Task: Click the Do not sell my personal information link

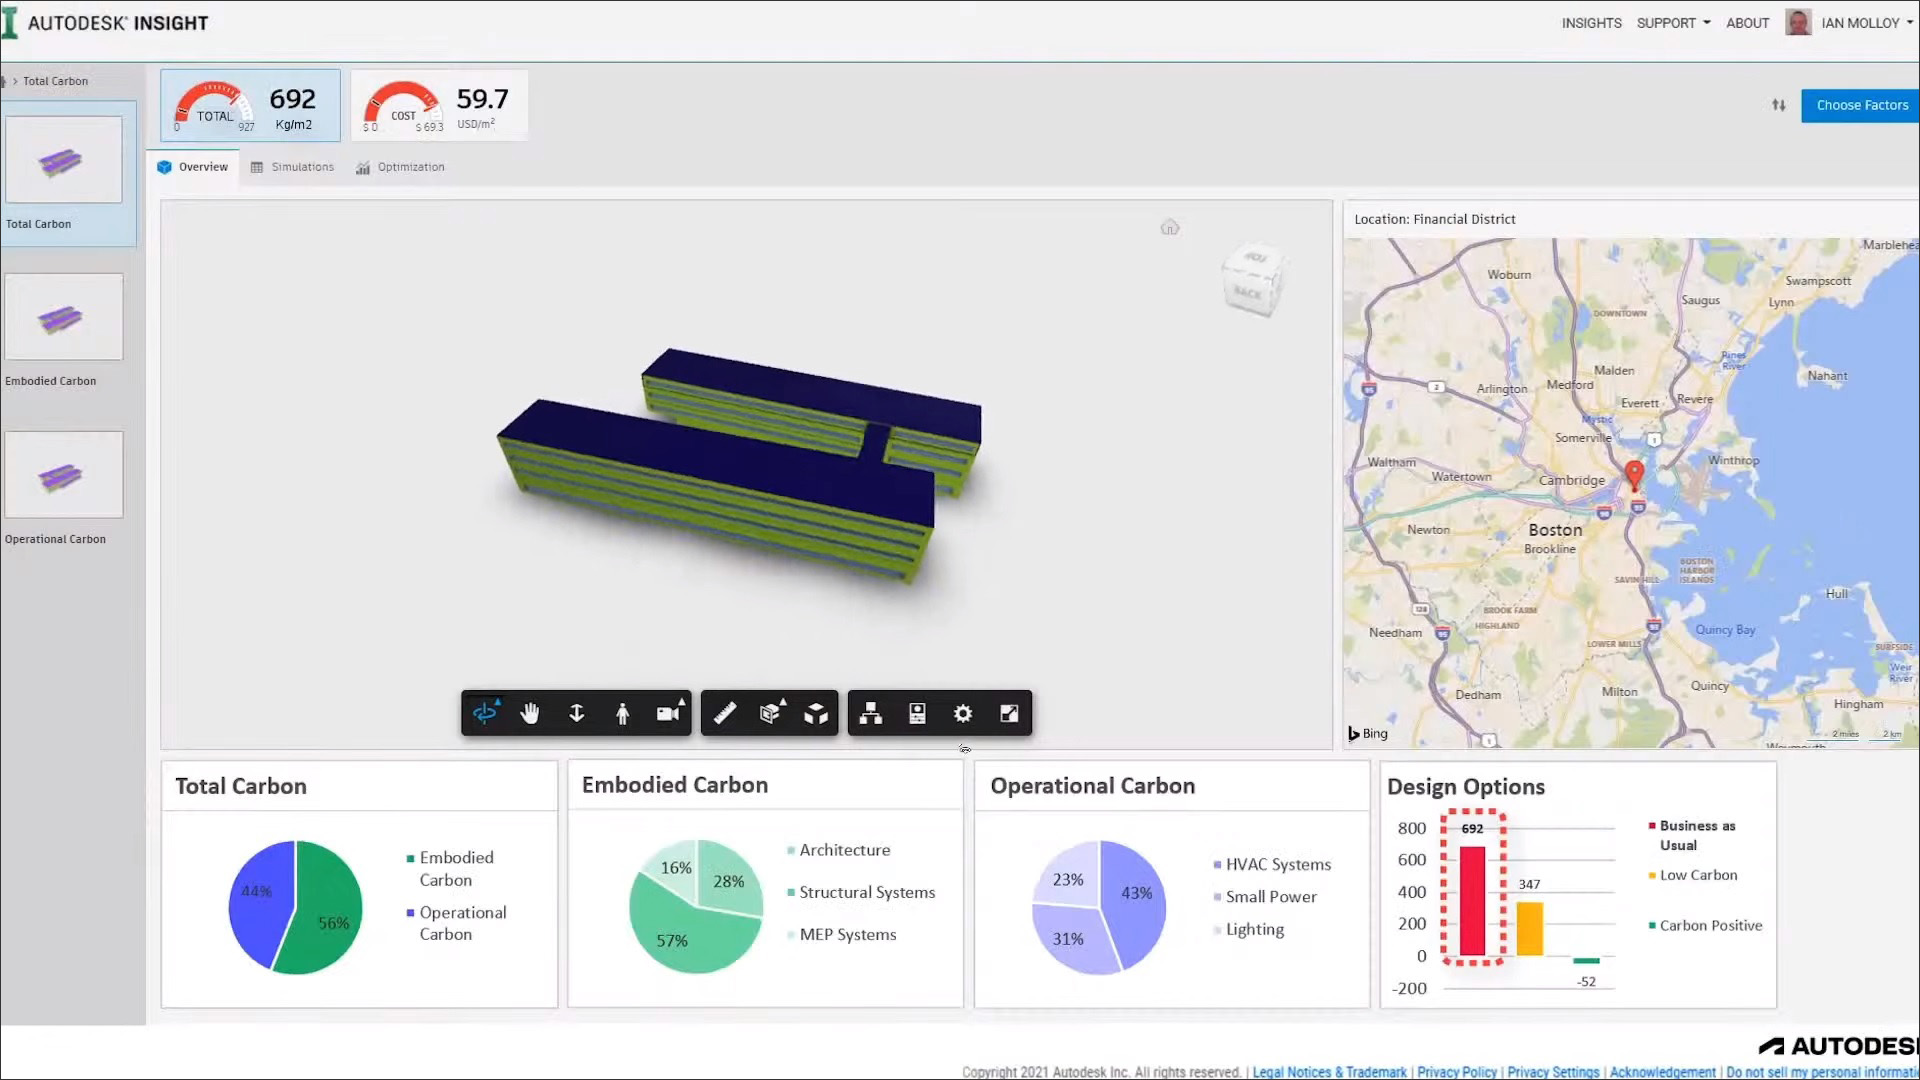Action: (x=1823, y=1072)
